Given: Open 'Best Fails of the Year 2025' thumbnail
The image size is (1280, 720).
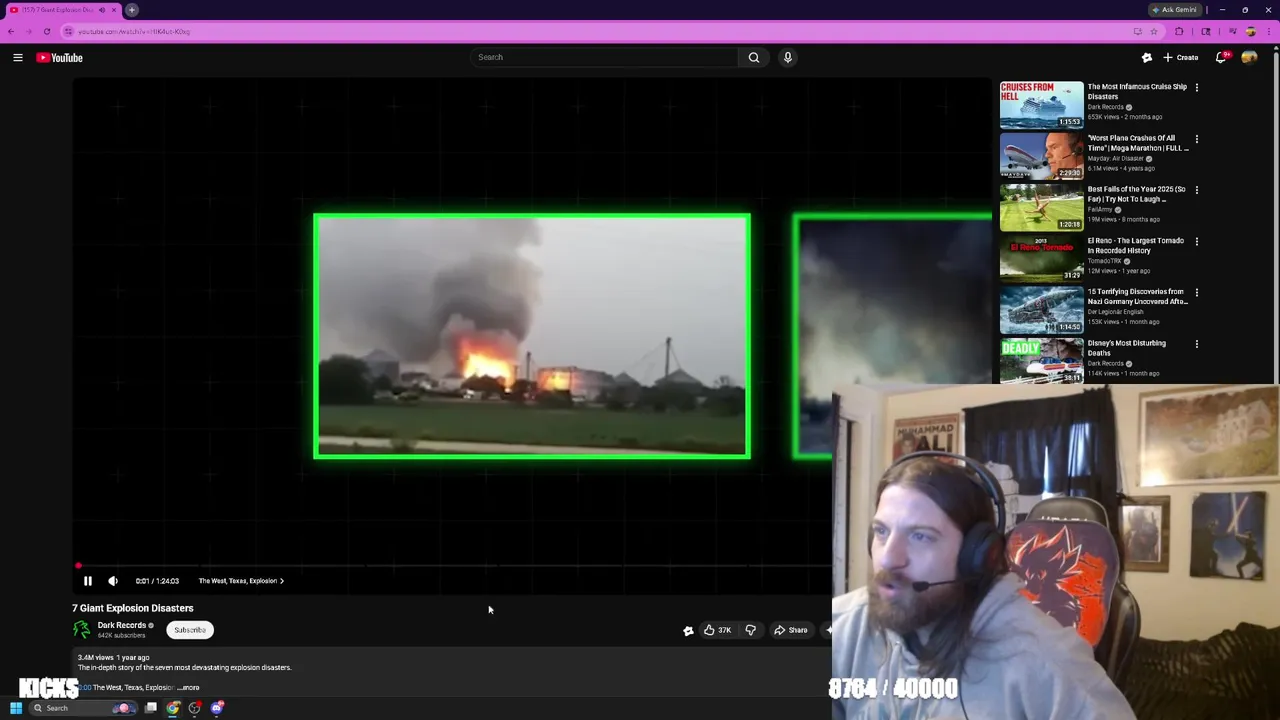Looking at the screenshot, I should click(1041, 207).
